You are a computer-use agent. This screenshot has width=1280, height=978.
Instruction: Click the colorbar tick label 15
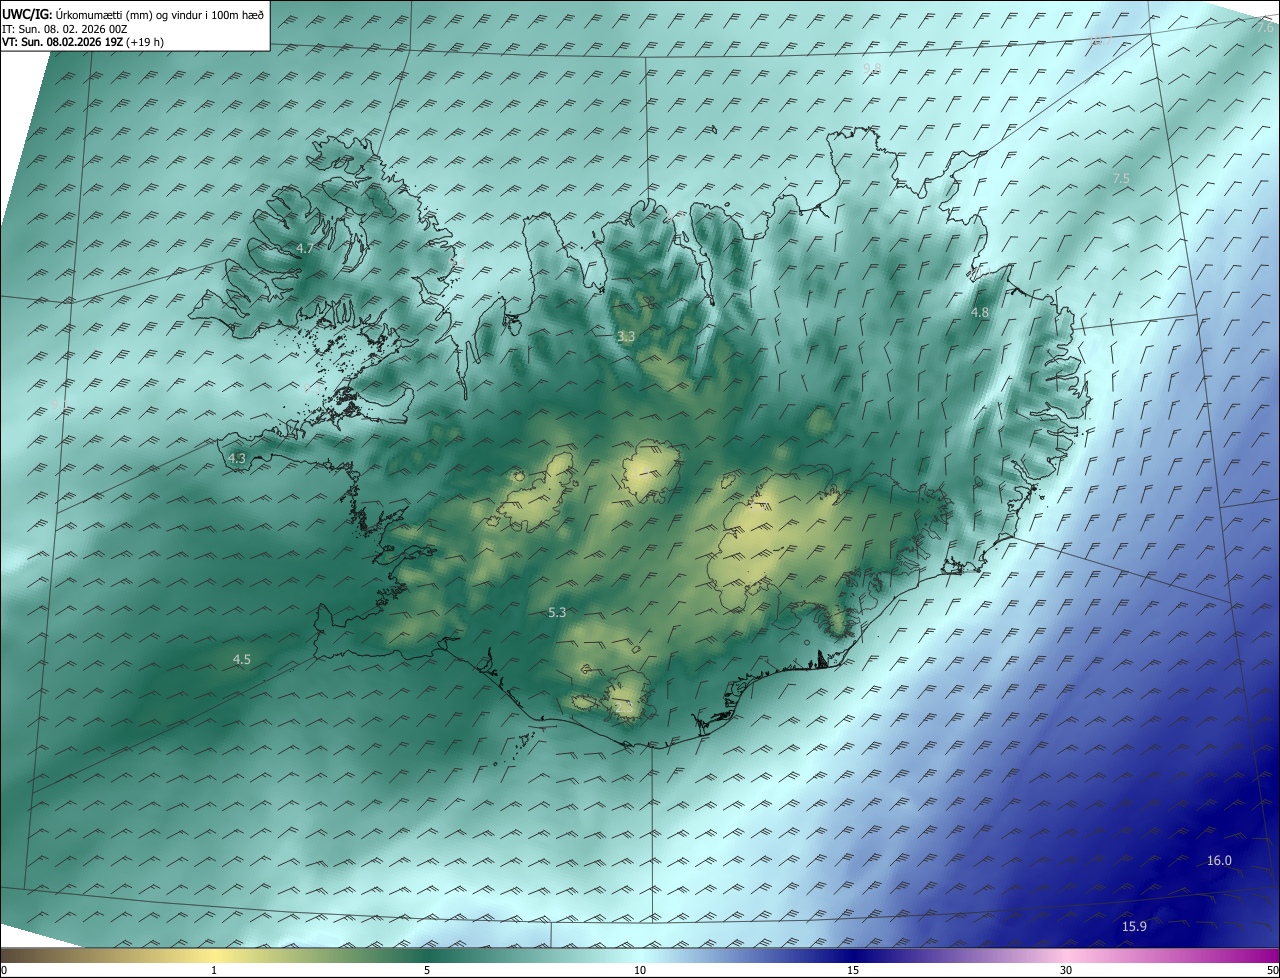(853, 971)
